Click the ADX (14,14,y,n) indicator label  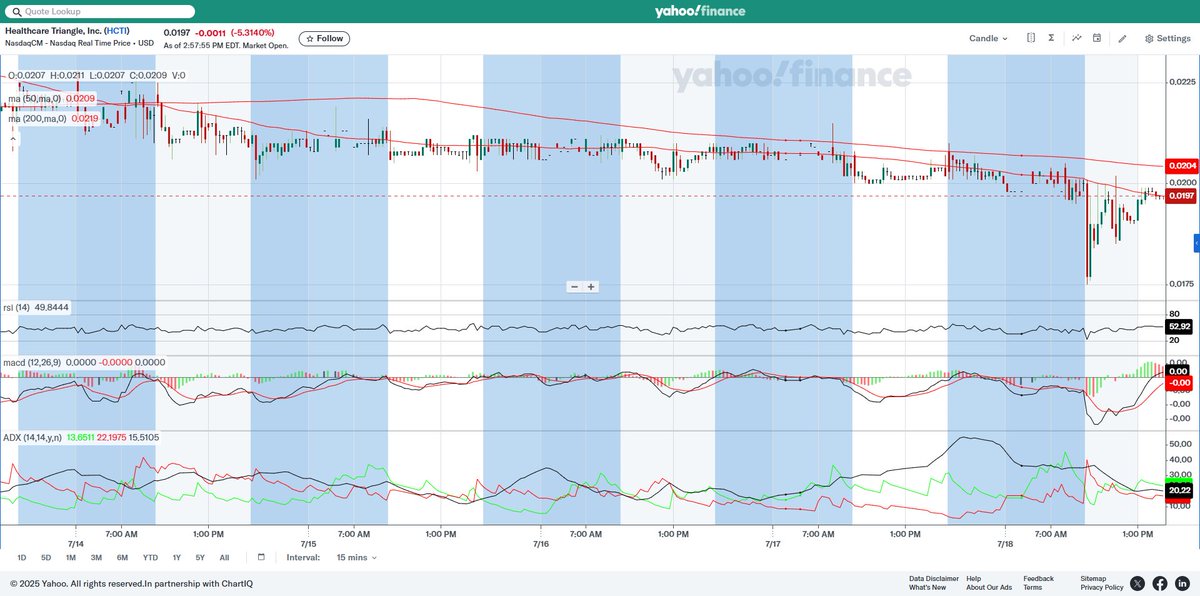click(33, 437)
